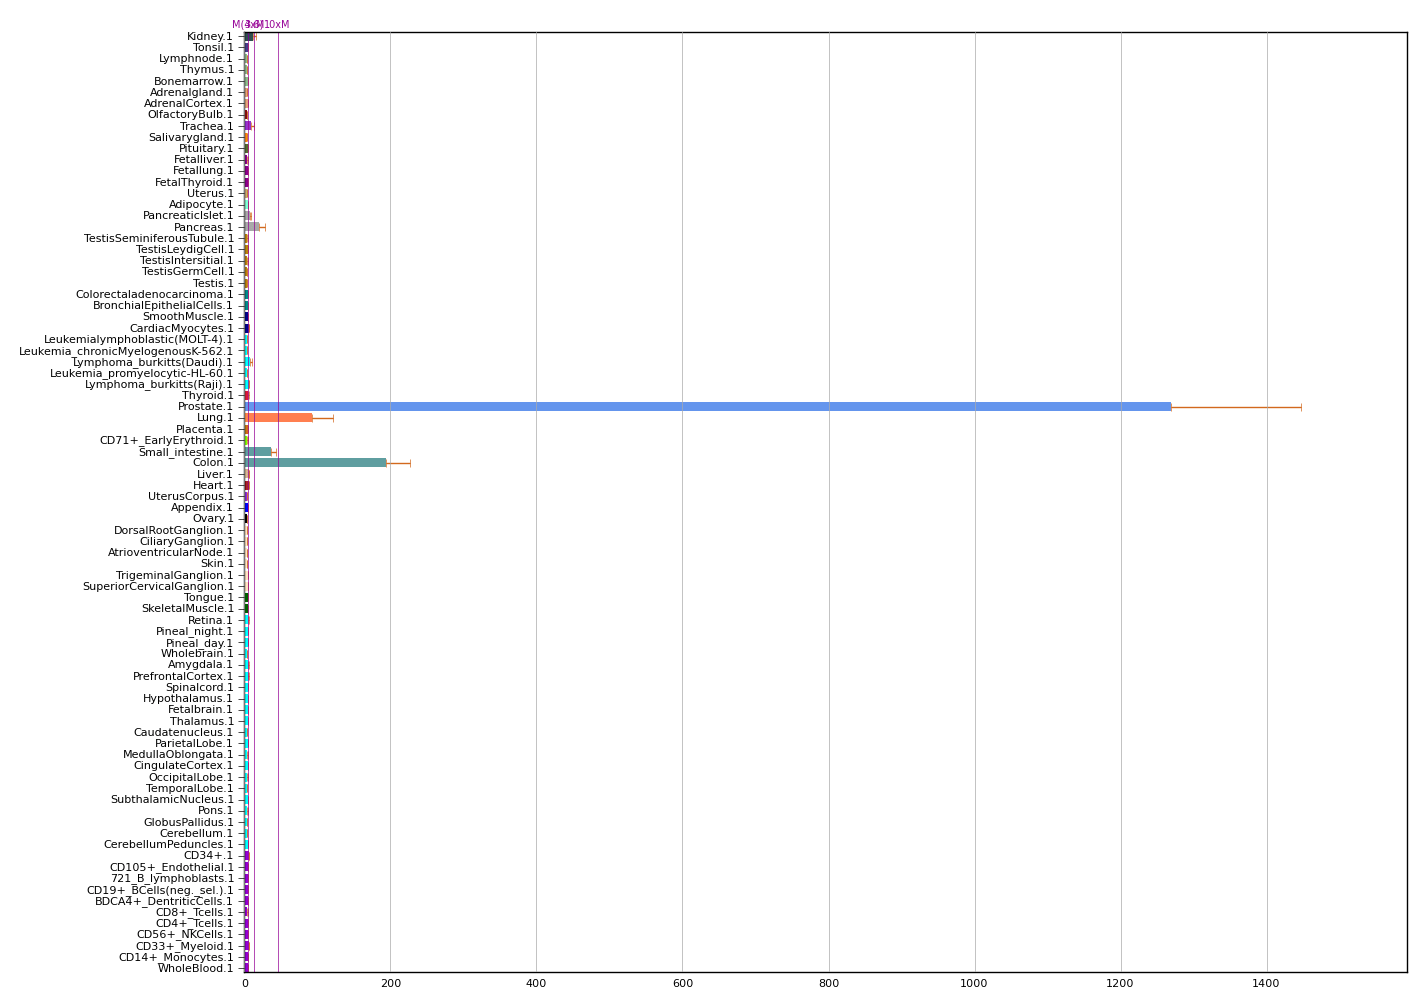Select the AdrenalCortex.1 label
This screenshot has height=1008, width=1426.
[x=188, y=104]
